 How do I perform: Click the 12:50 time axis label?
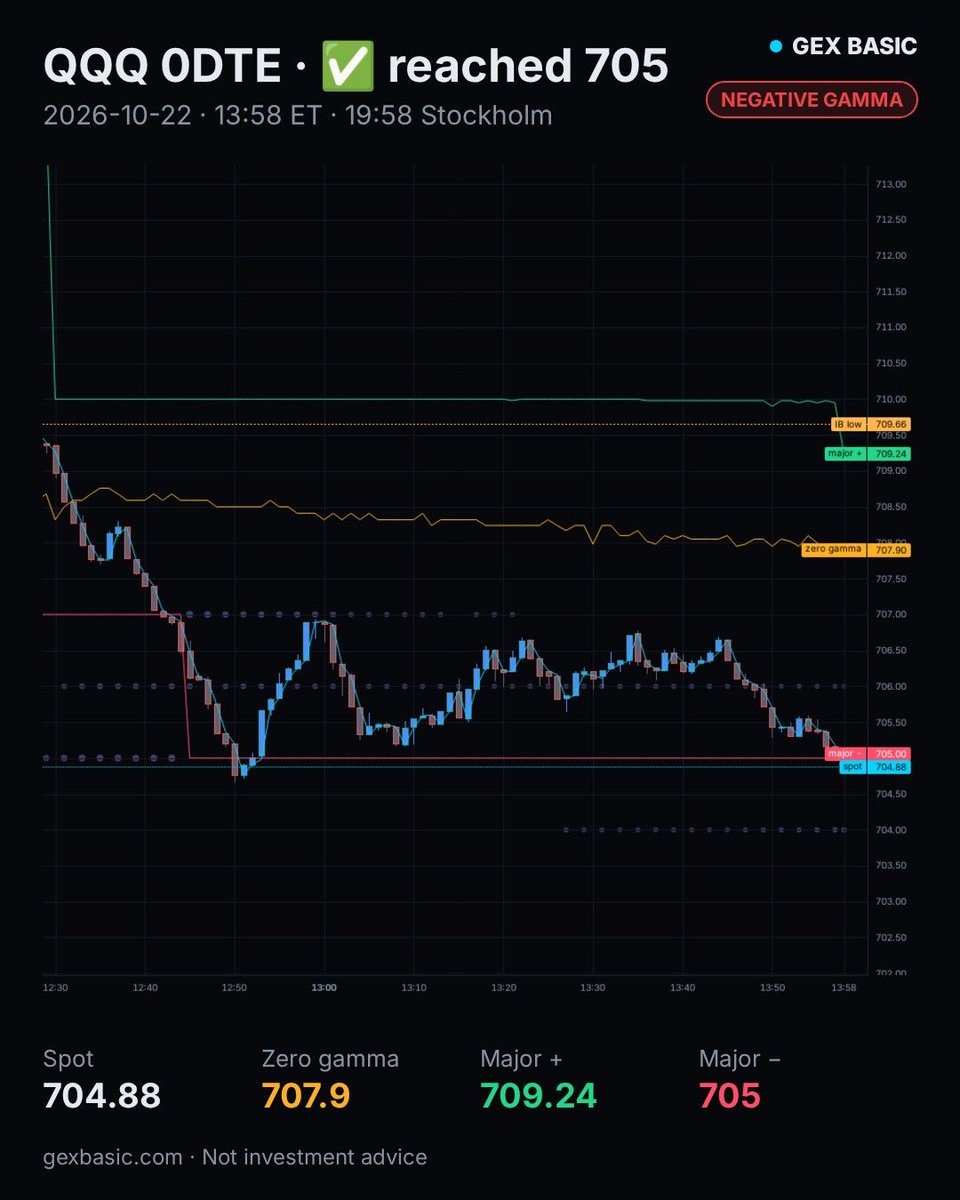click(234, 987)
